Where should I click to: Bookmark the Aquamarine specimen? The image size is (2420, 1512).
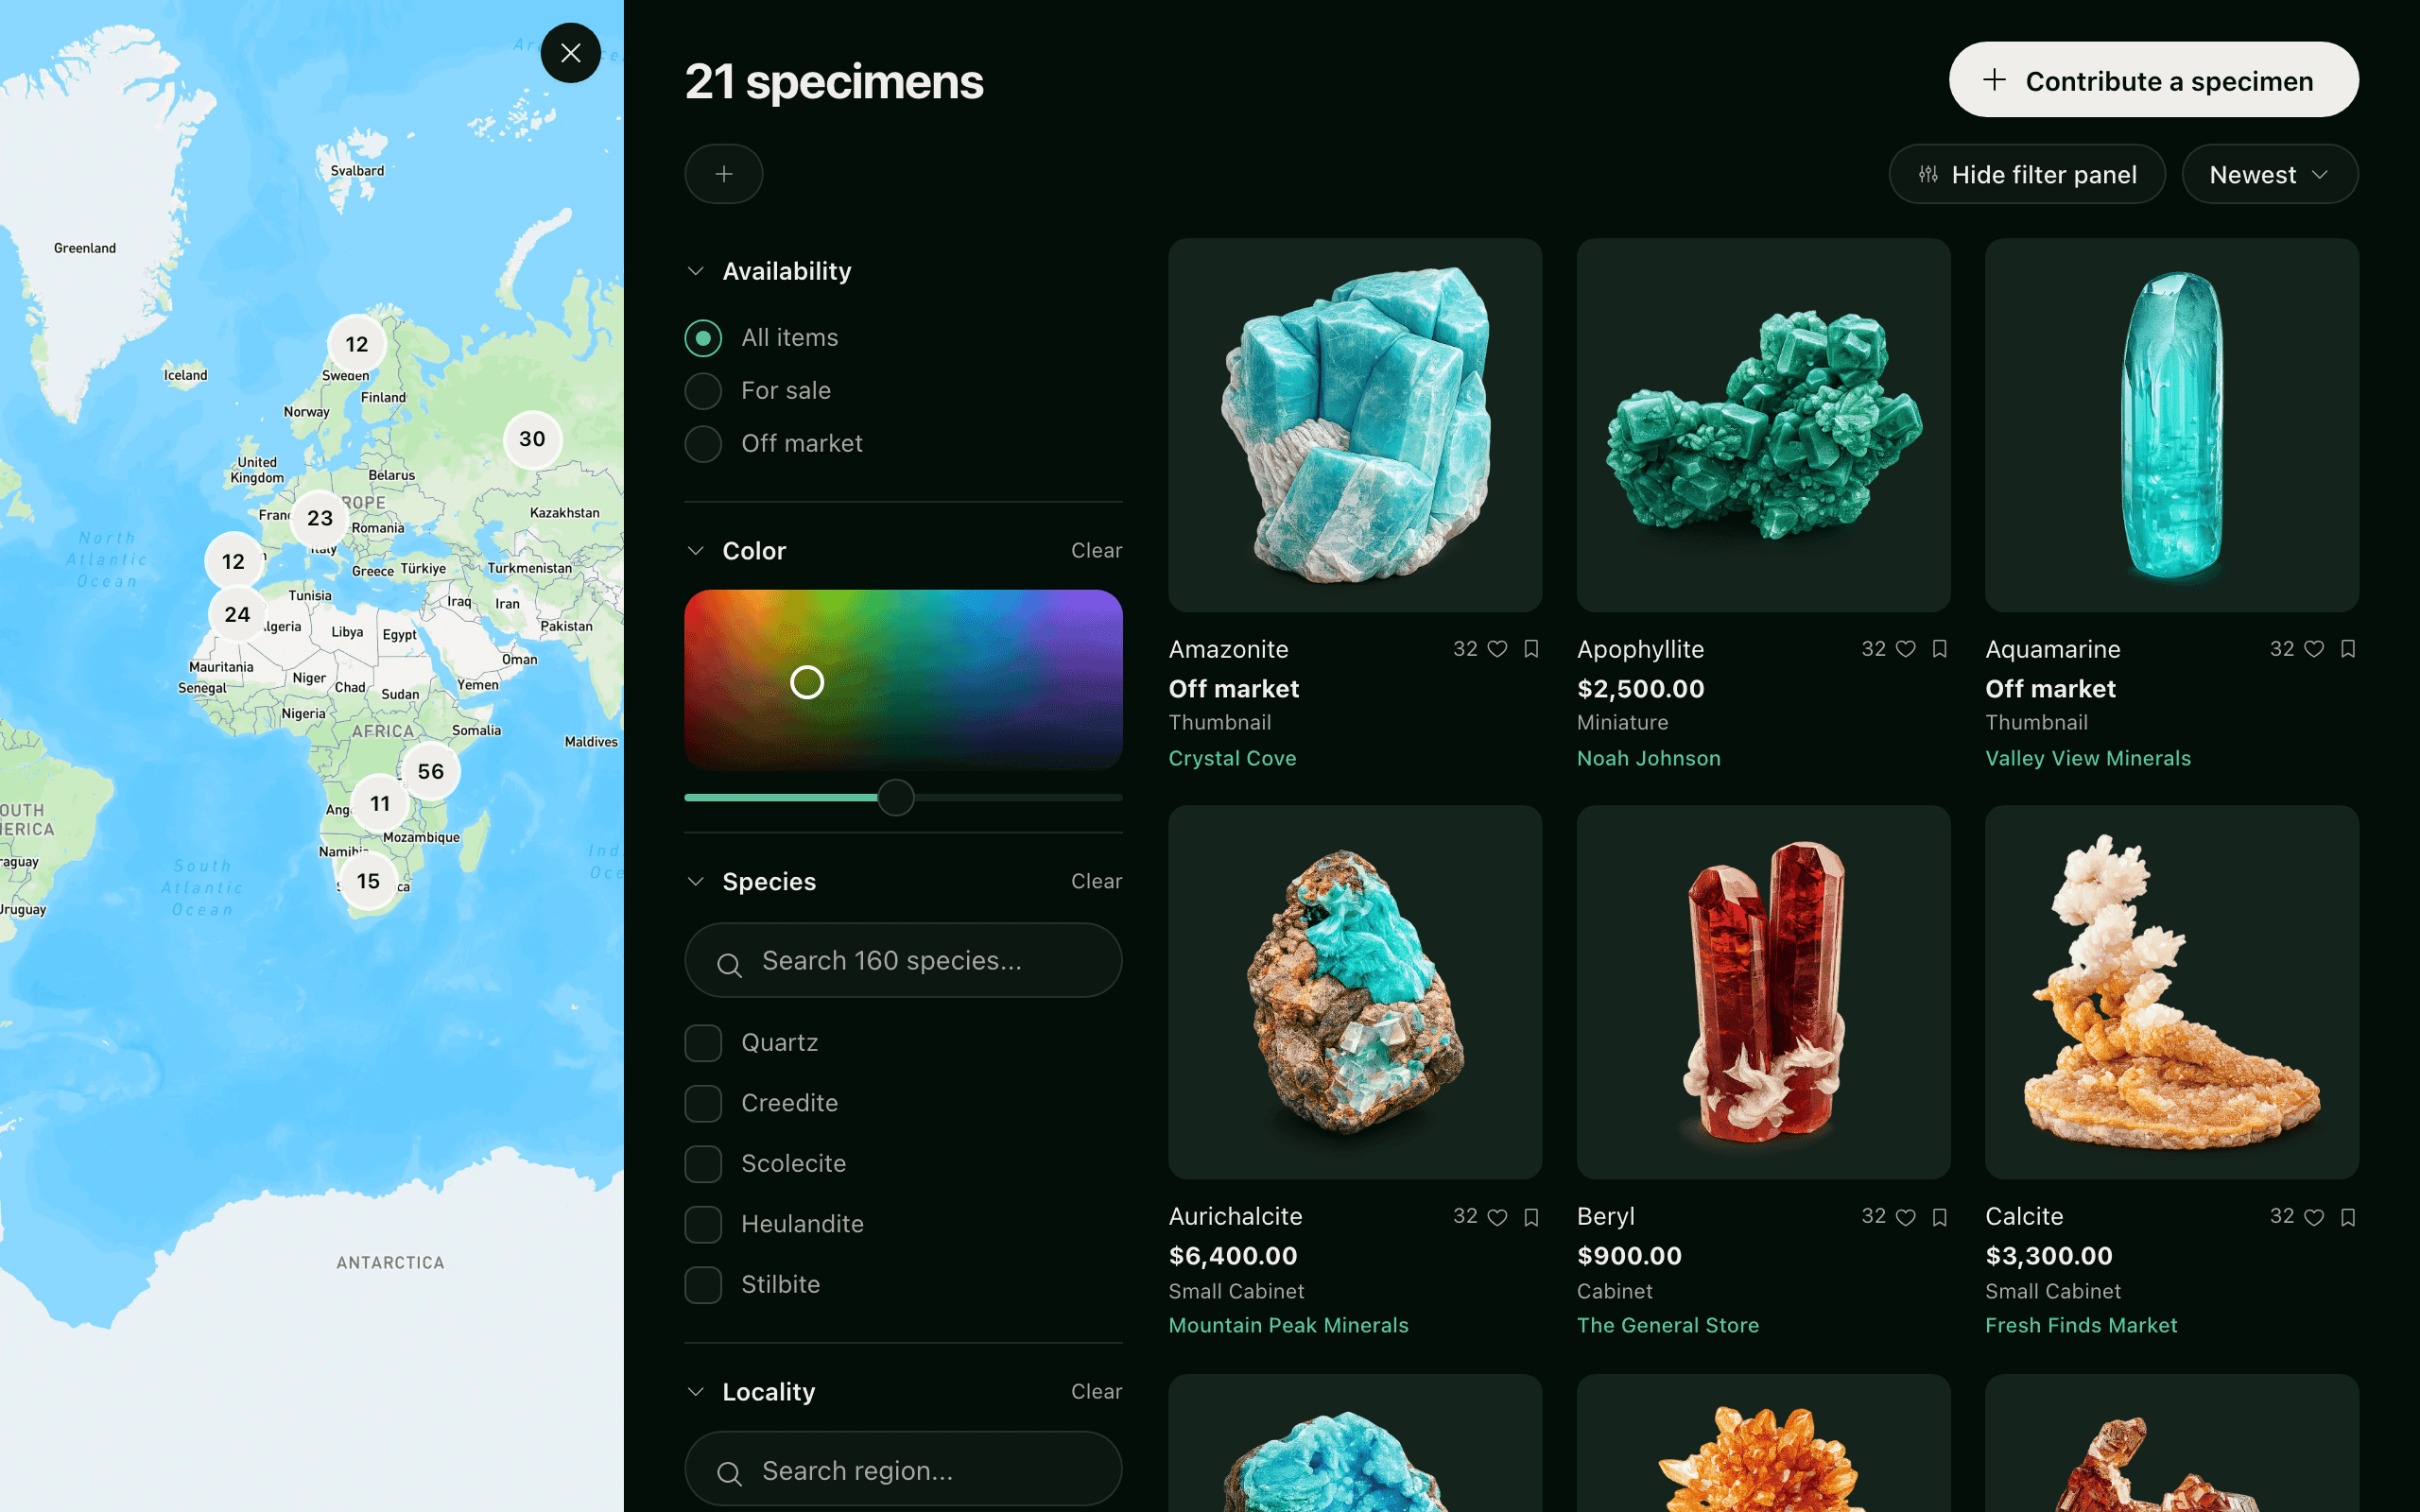pos(2348,649)
